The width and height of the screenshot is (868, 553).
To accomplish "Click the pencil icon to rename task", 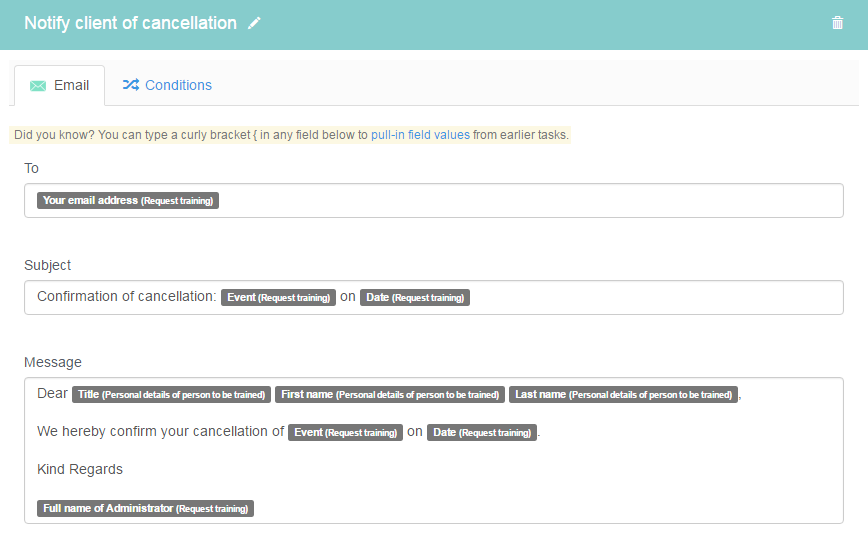I will click(254, 23).
